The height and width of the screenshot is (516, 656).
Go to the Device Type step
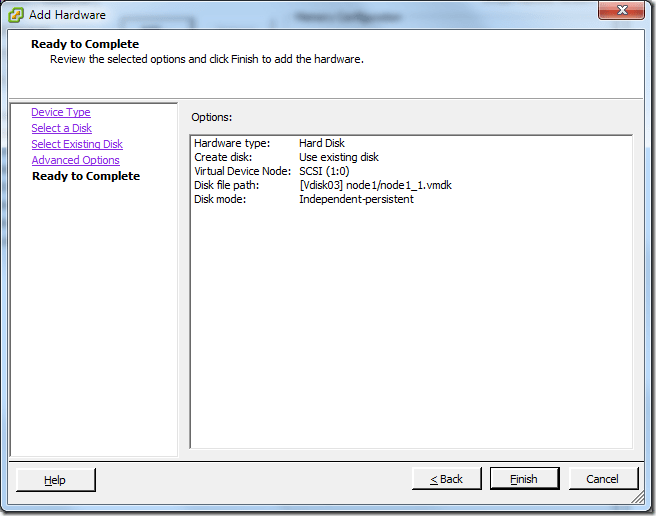click(x=61, y=112)
